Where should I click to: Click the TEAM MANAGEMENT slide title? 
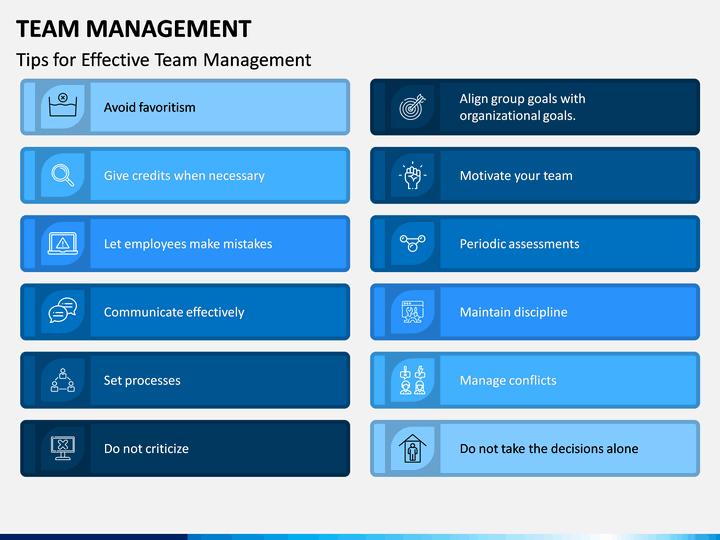[134, 29]
